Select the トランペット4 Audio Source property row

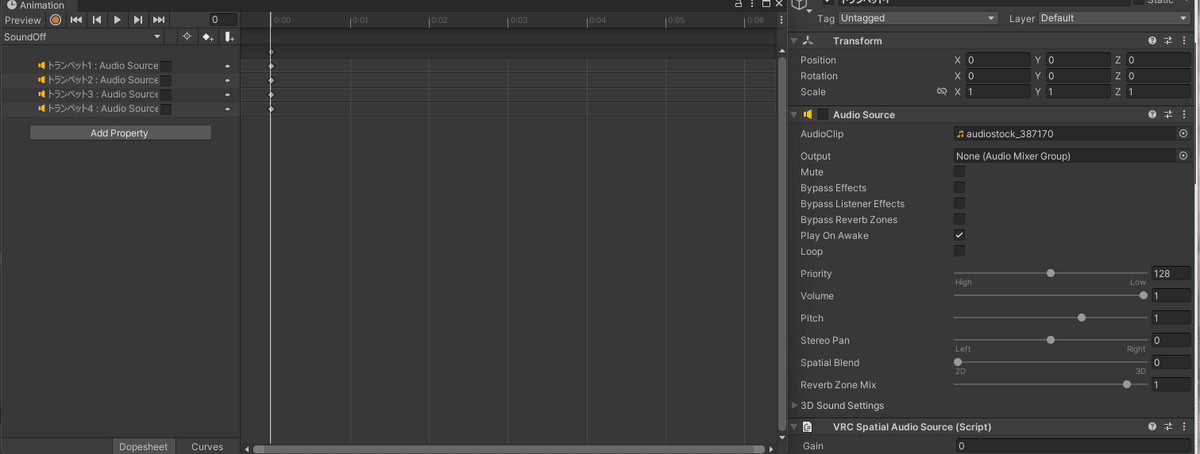pyautogui.click(x=120, y=108)
